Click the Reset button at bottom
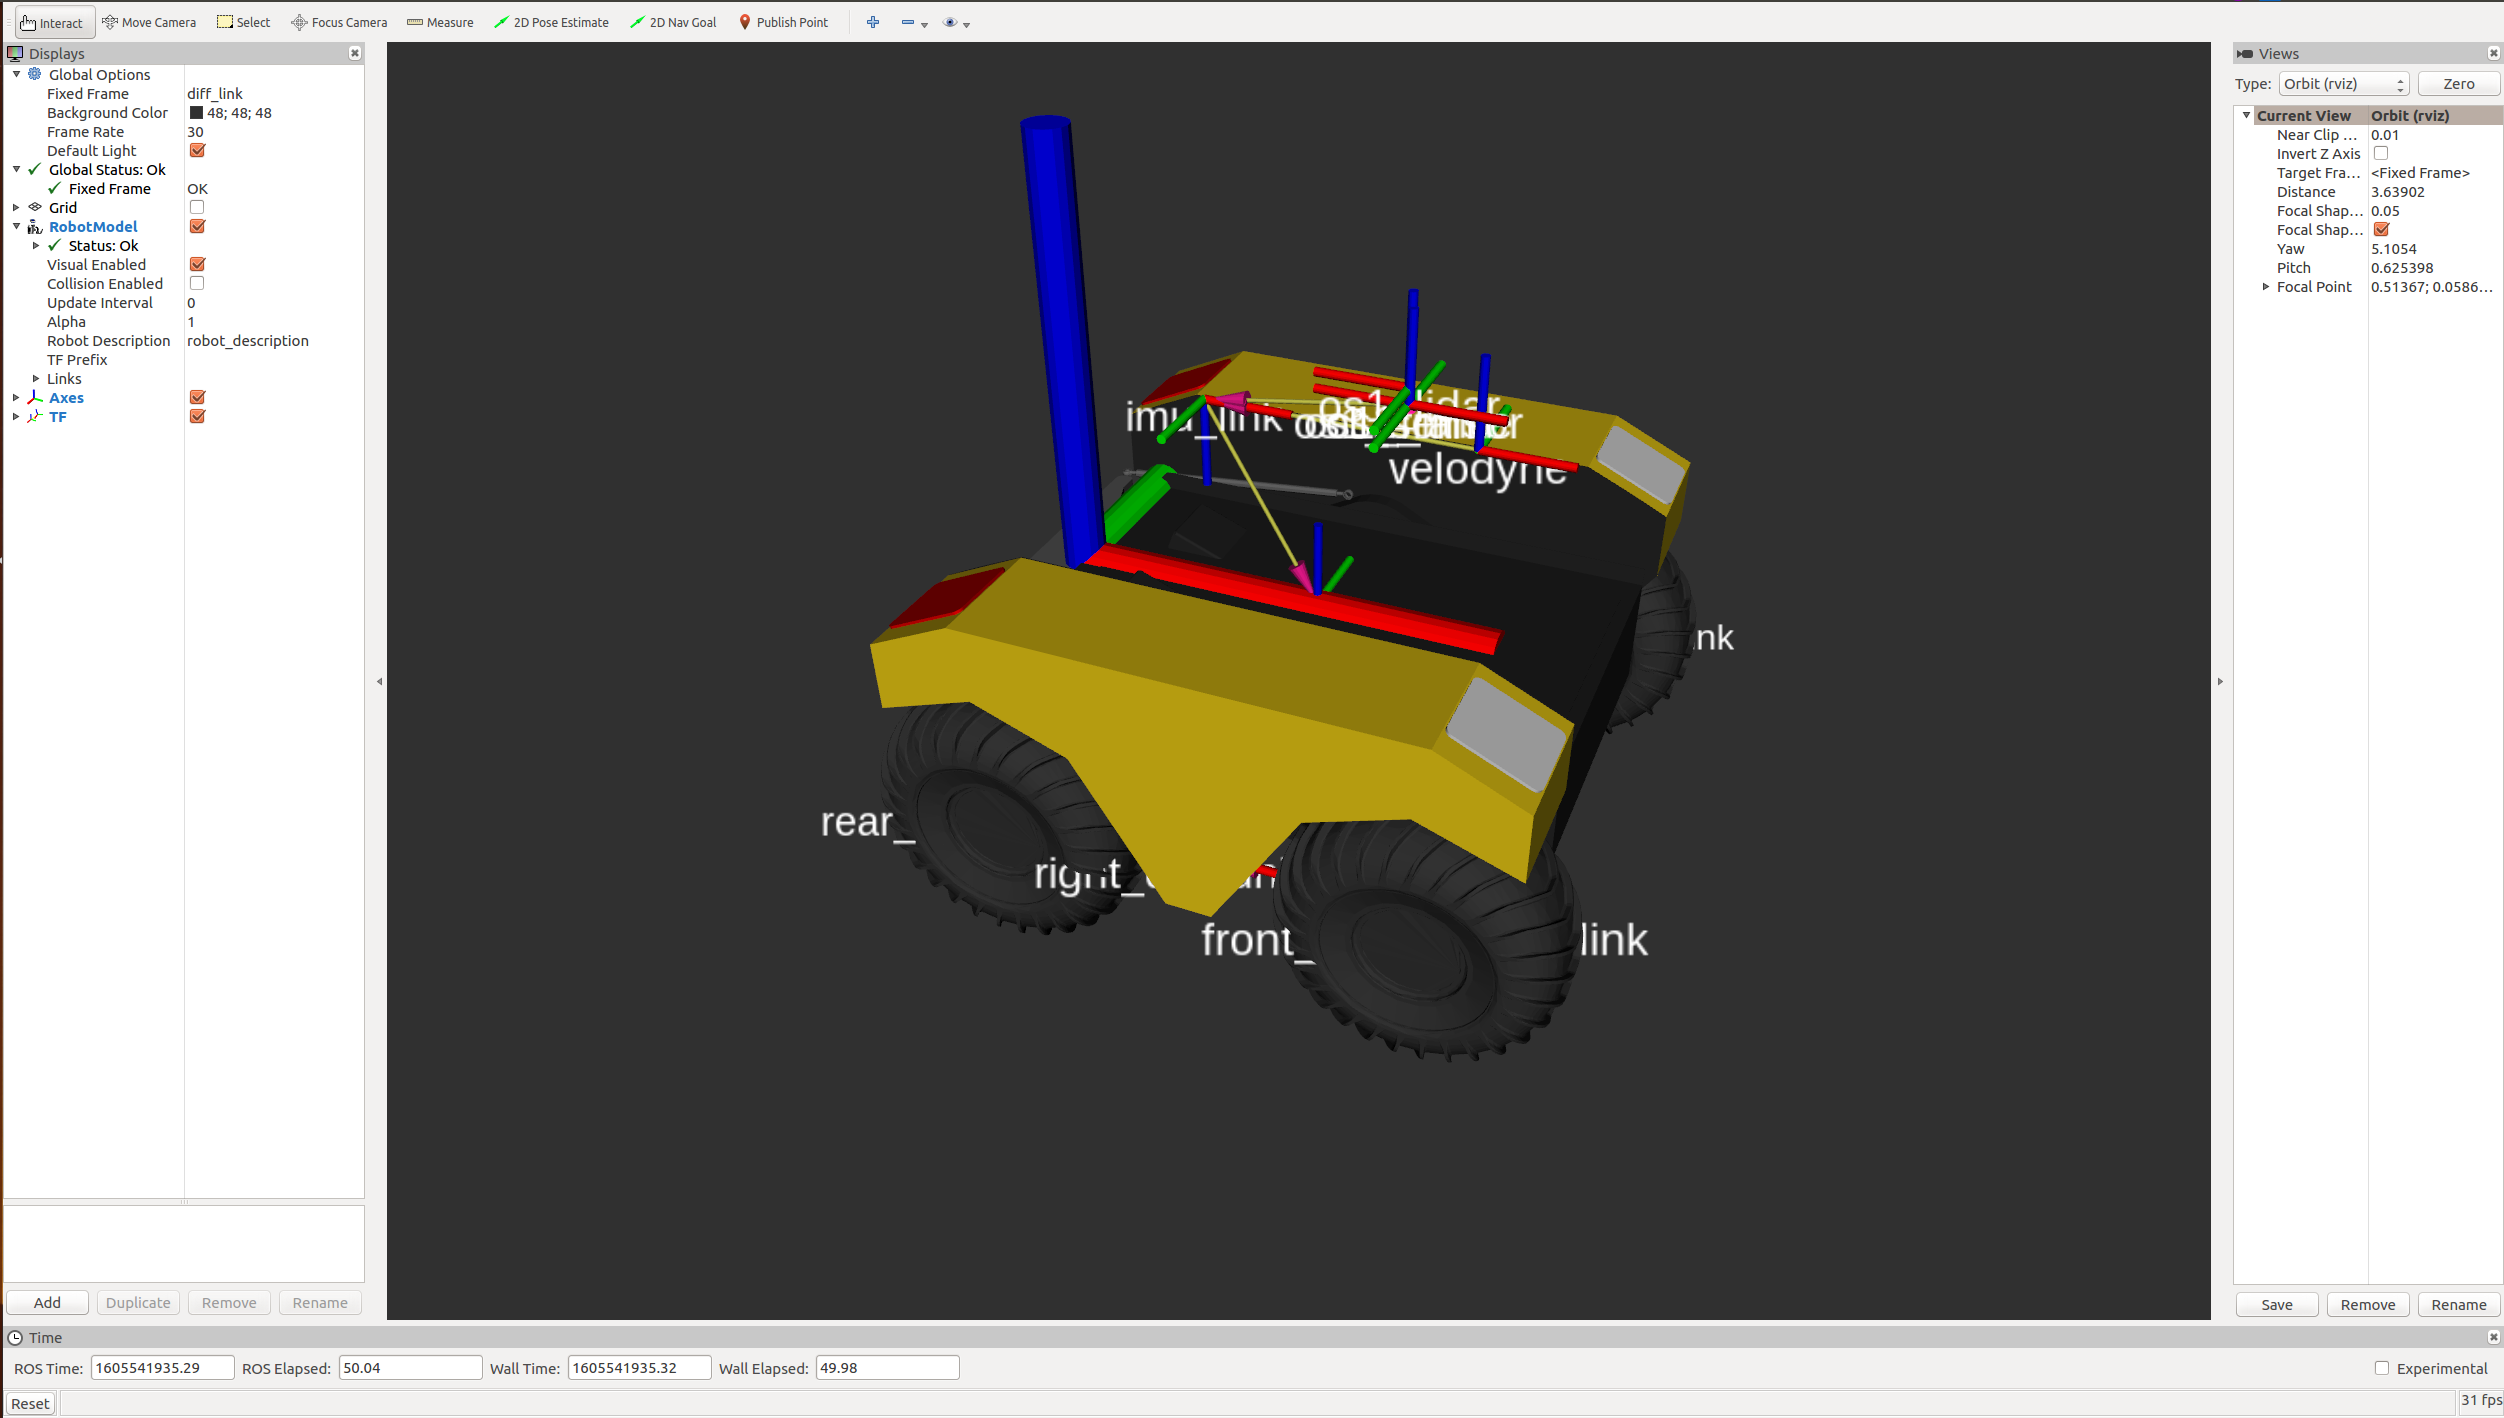 point(29,1403)
